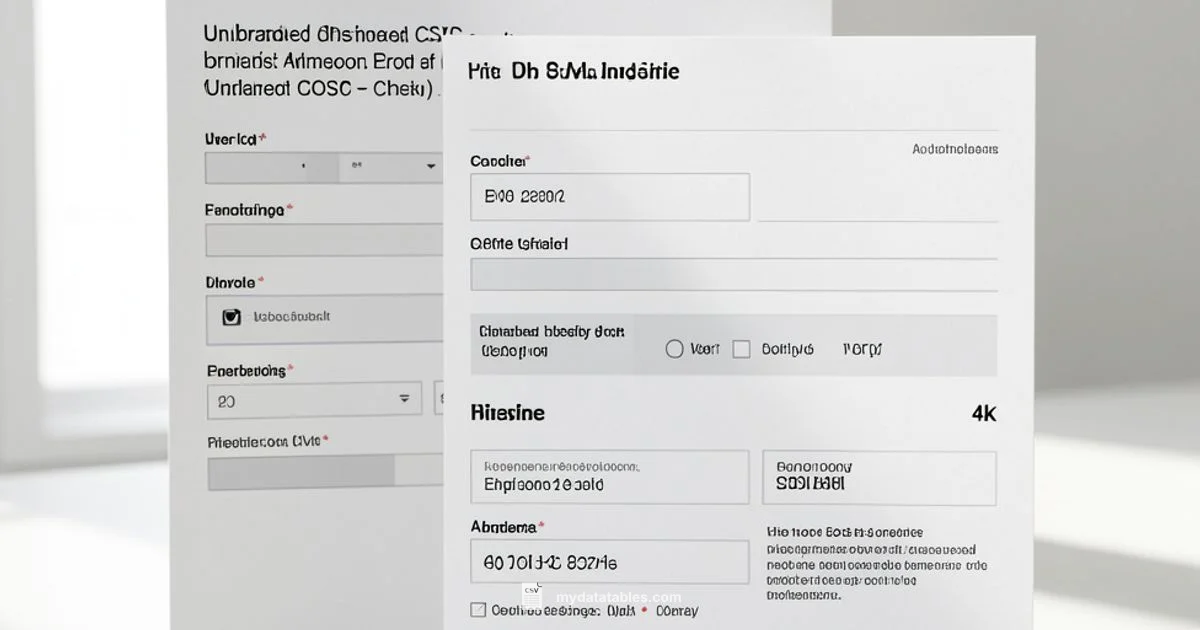Select the Veert radio button
Image resolution: width=1200 pixels, height=630 pixels.
[675, 348]
